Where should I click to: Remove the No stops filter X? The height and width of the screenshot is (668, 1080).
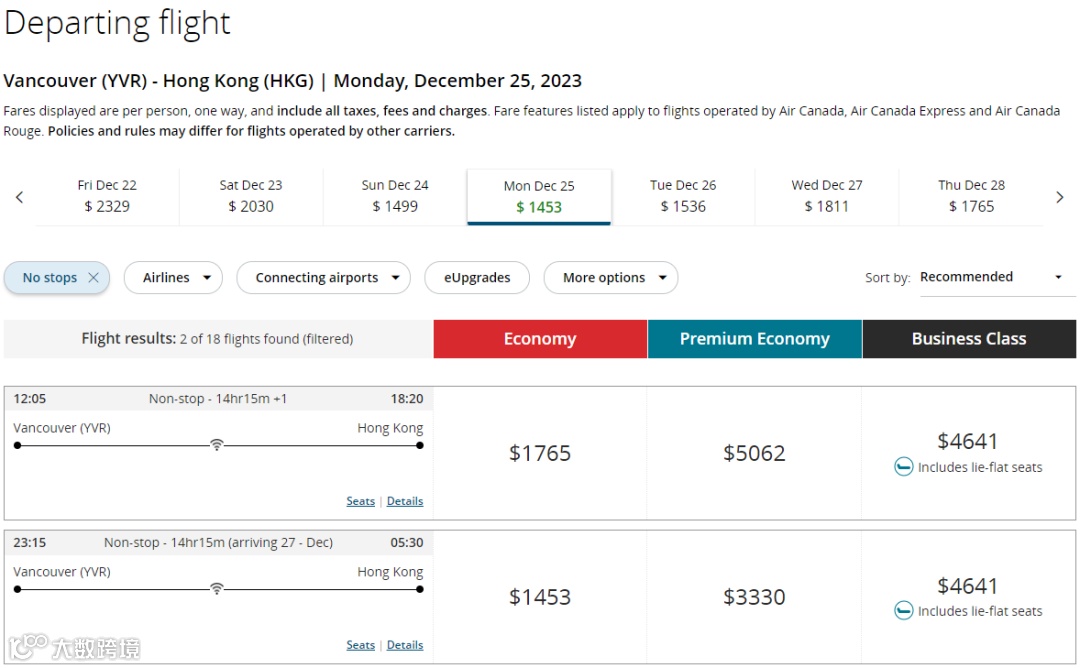[93, 278]
